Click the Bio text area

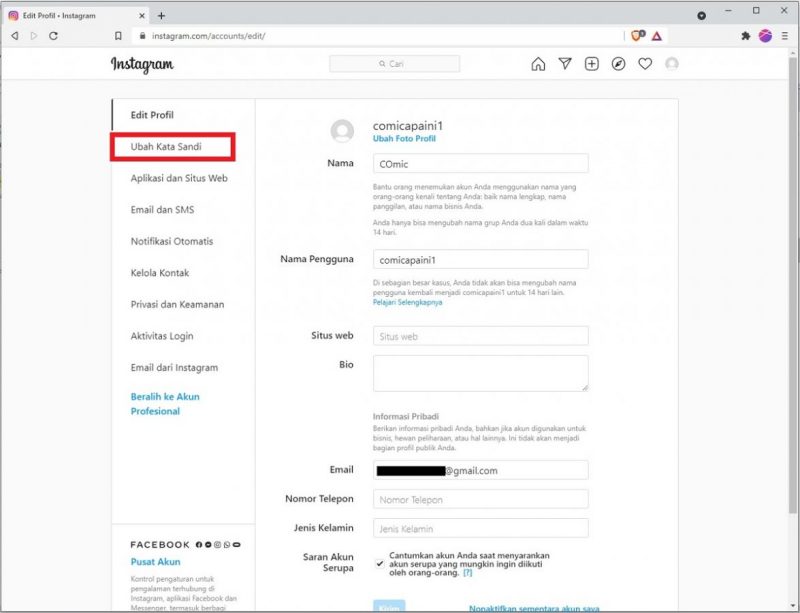481,374
